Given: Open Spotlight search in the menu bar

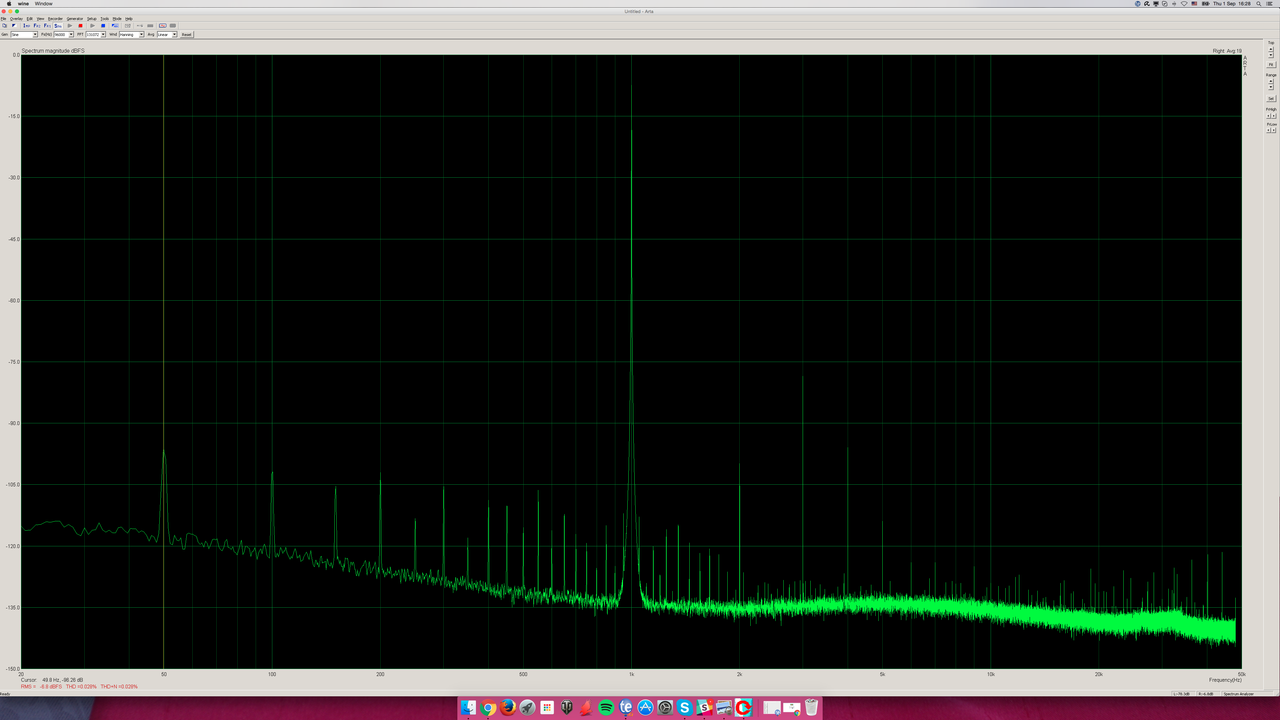Looking at the screenshot, I should (1258, 3).
